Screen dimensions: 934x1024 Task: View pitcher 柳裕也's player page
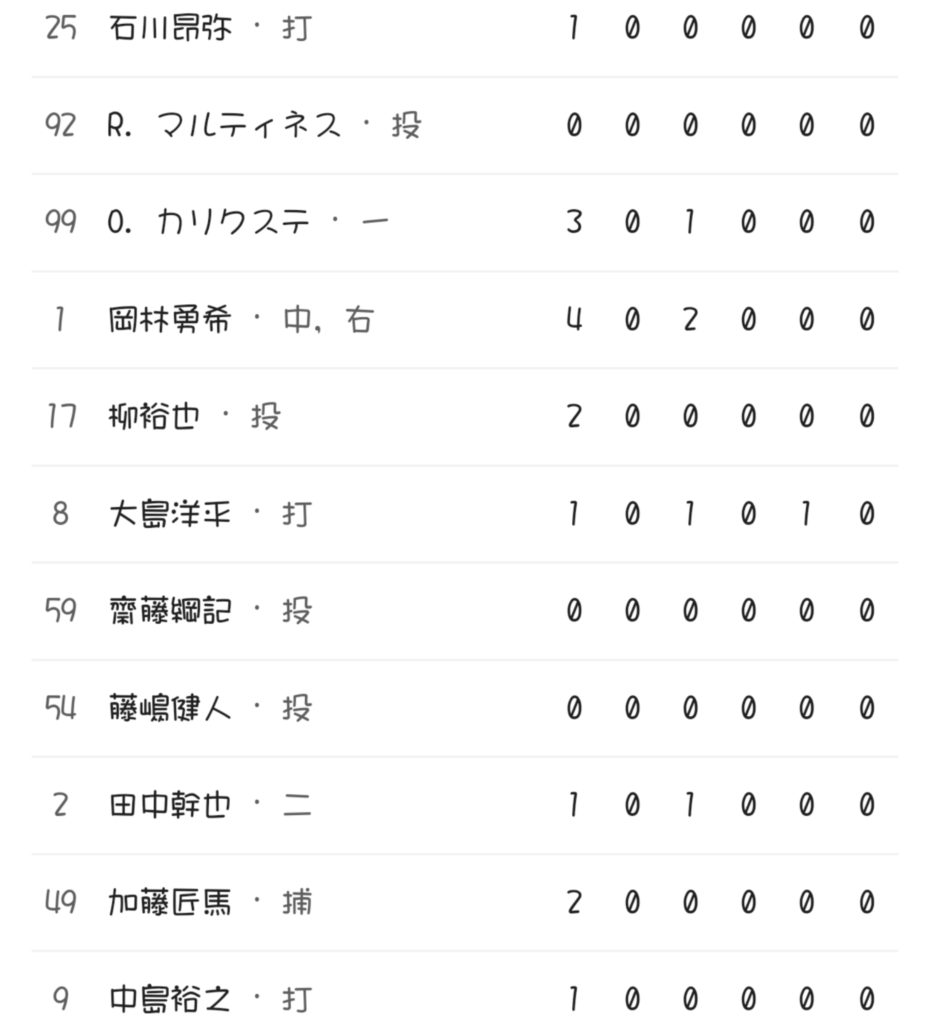point(155,416)
